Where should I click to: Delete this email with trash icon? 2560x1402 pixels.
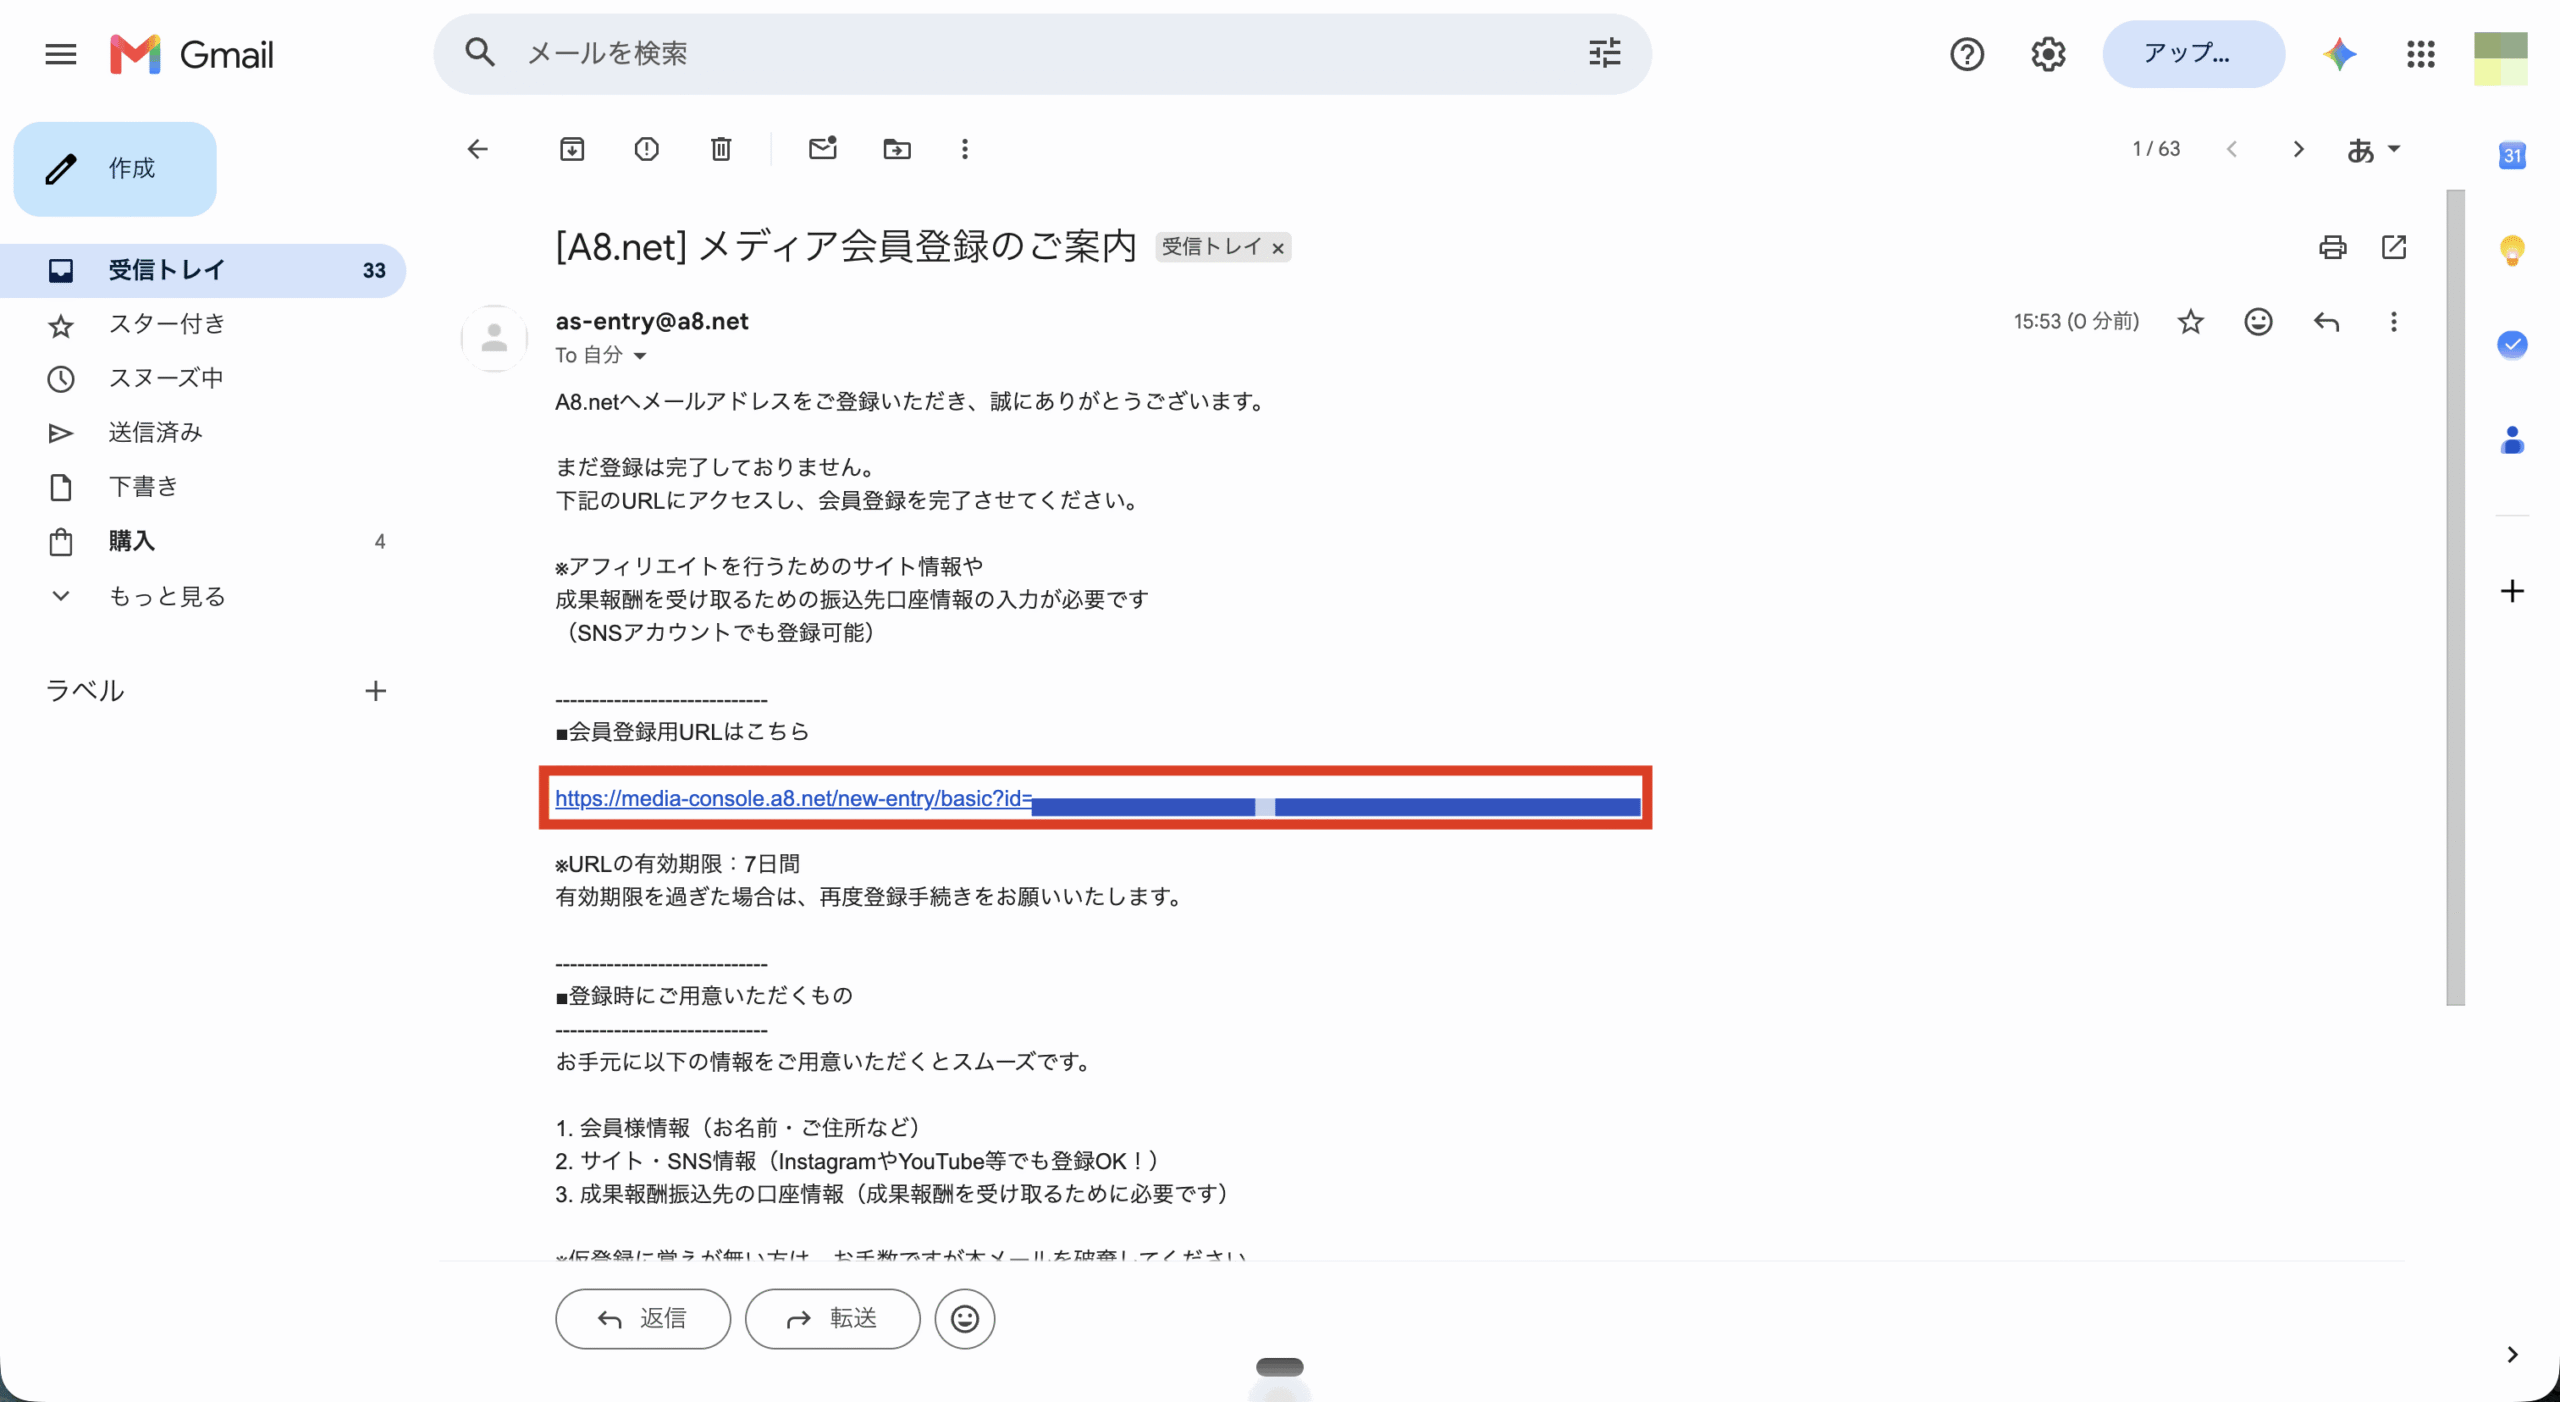721,149
